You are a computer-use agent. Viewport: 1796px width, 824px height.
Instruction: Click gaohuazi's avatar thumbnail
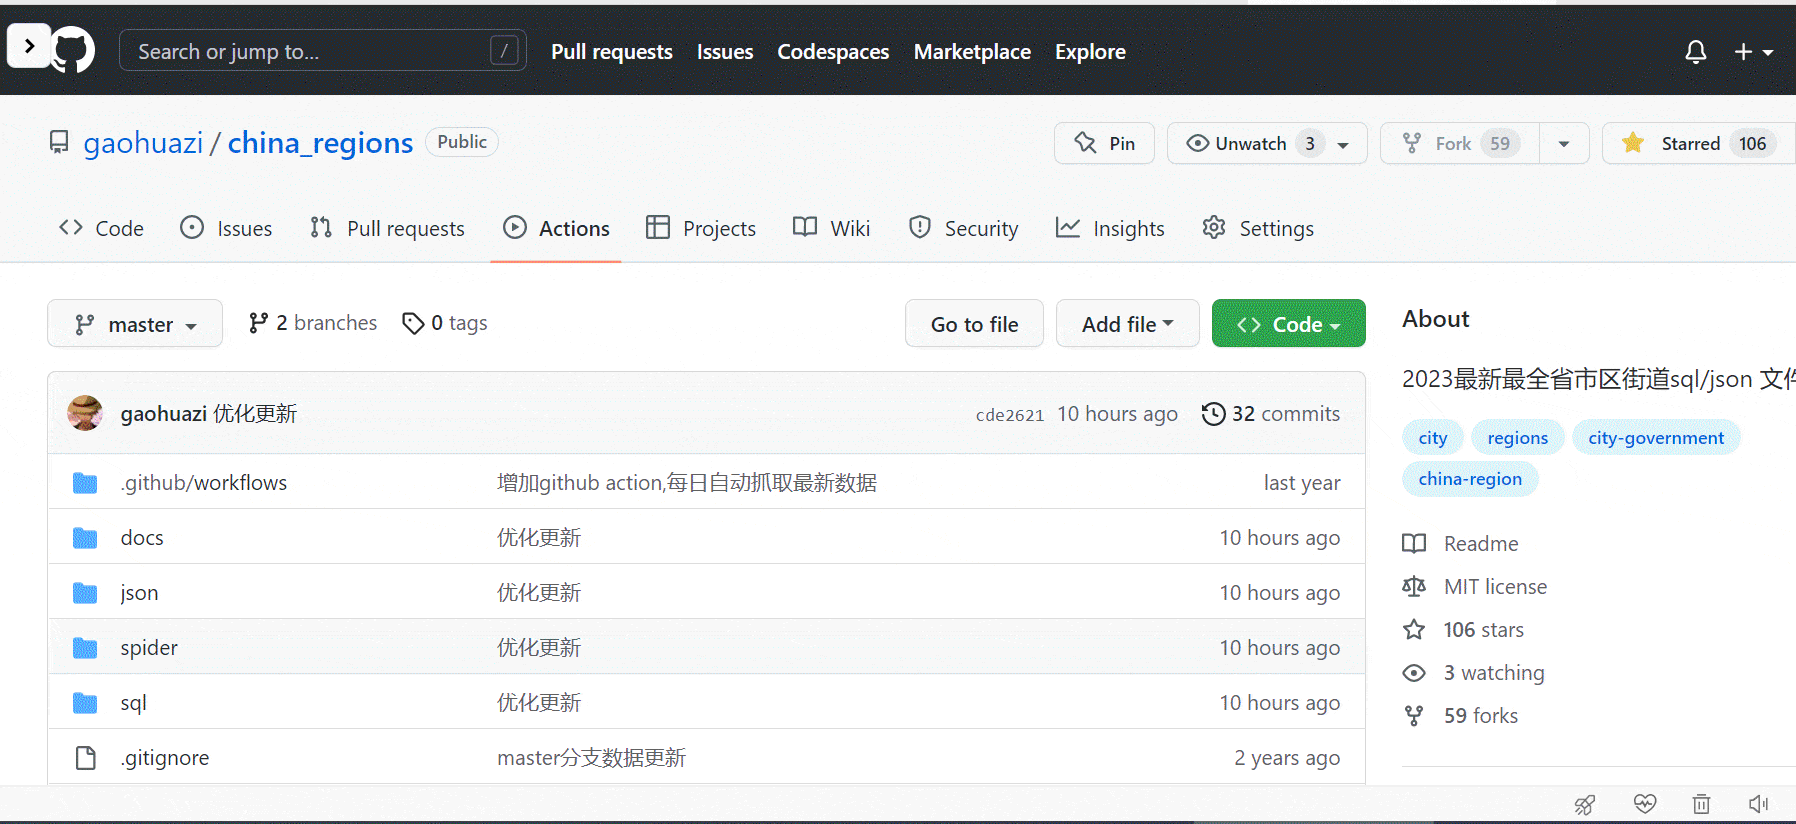[85, 413]
